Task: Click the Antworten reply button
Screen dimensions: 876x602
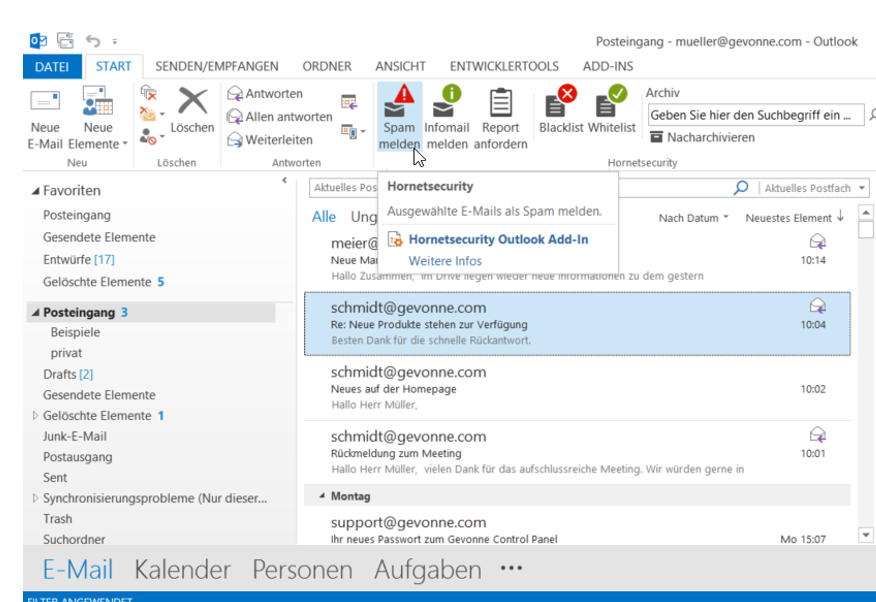Action: click(266, 94)
